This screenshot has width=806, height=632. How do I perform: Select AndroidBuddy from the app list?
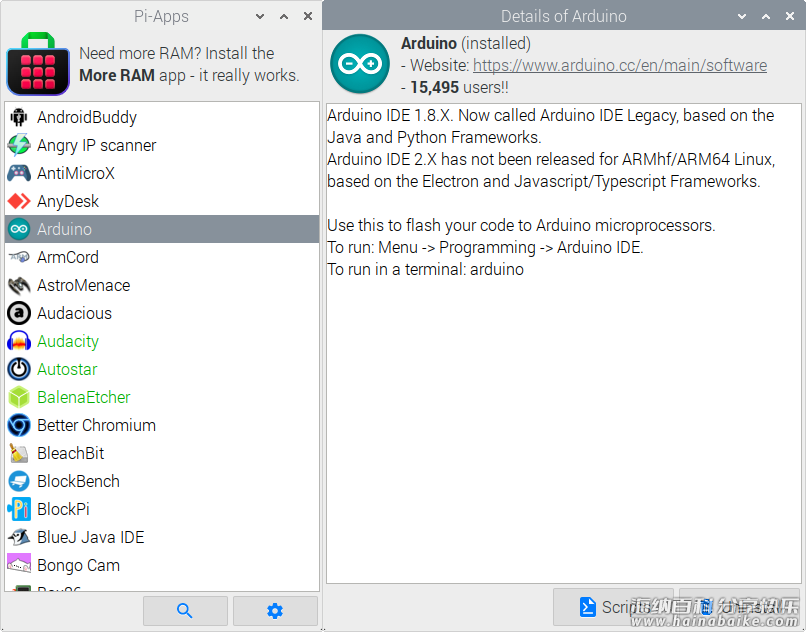162,117
